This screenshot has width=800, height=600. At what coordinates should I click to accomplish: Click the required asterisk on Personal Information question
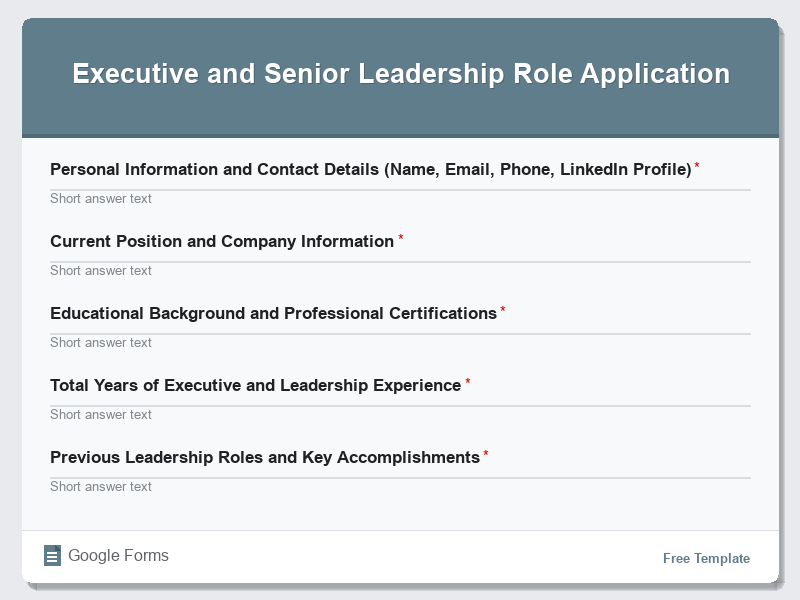[x=697, y=164]
